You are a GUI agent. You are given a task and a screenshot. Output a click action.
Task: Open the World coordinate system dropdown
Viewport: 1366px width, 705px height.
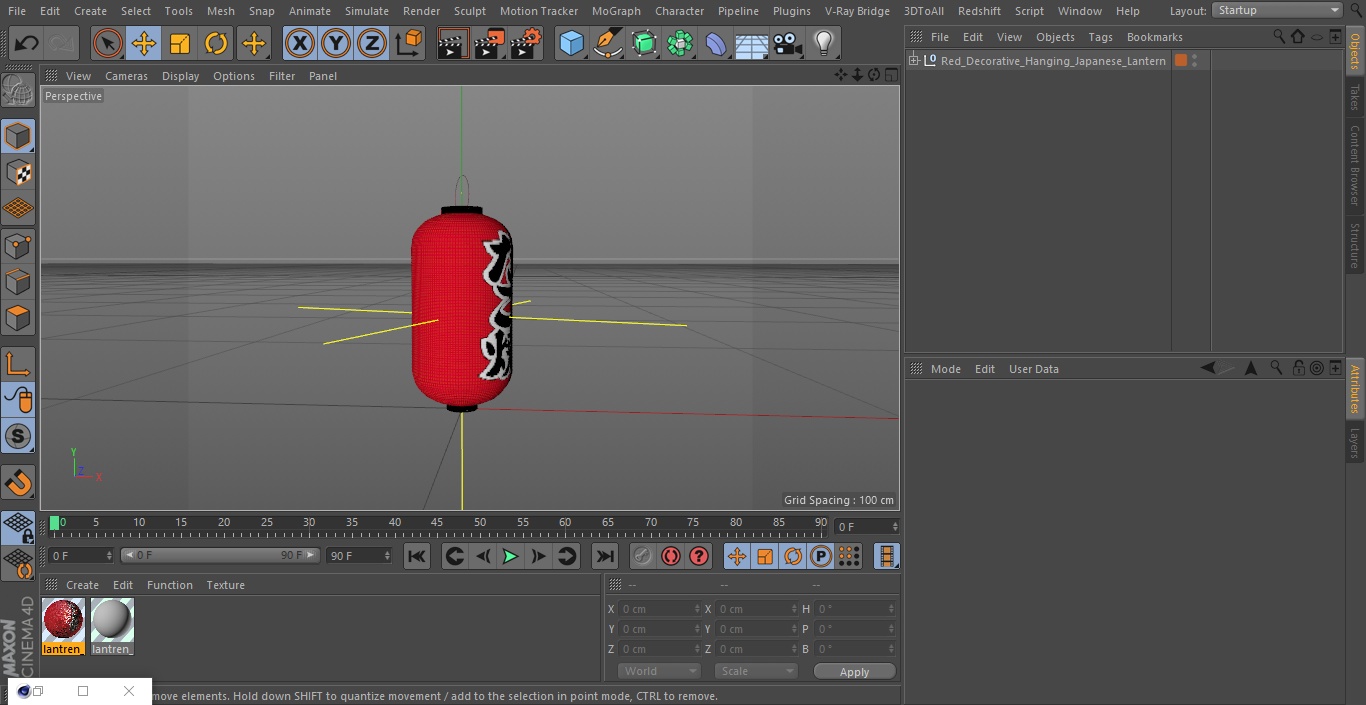pos(658,672)
